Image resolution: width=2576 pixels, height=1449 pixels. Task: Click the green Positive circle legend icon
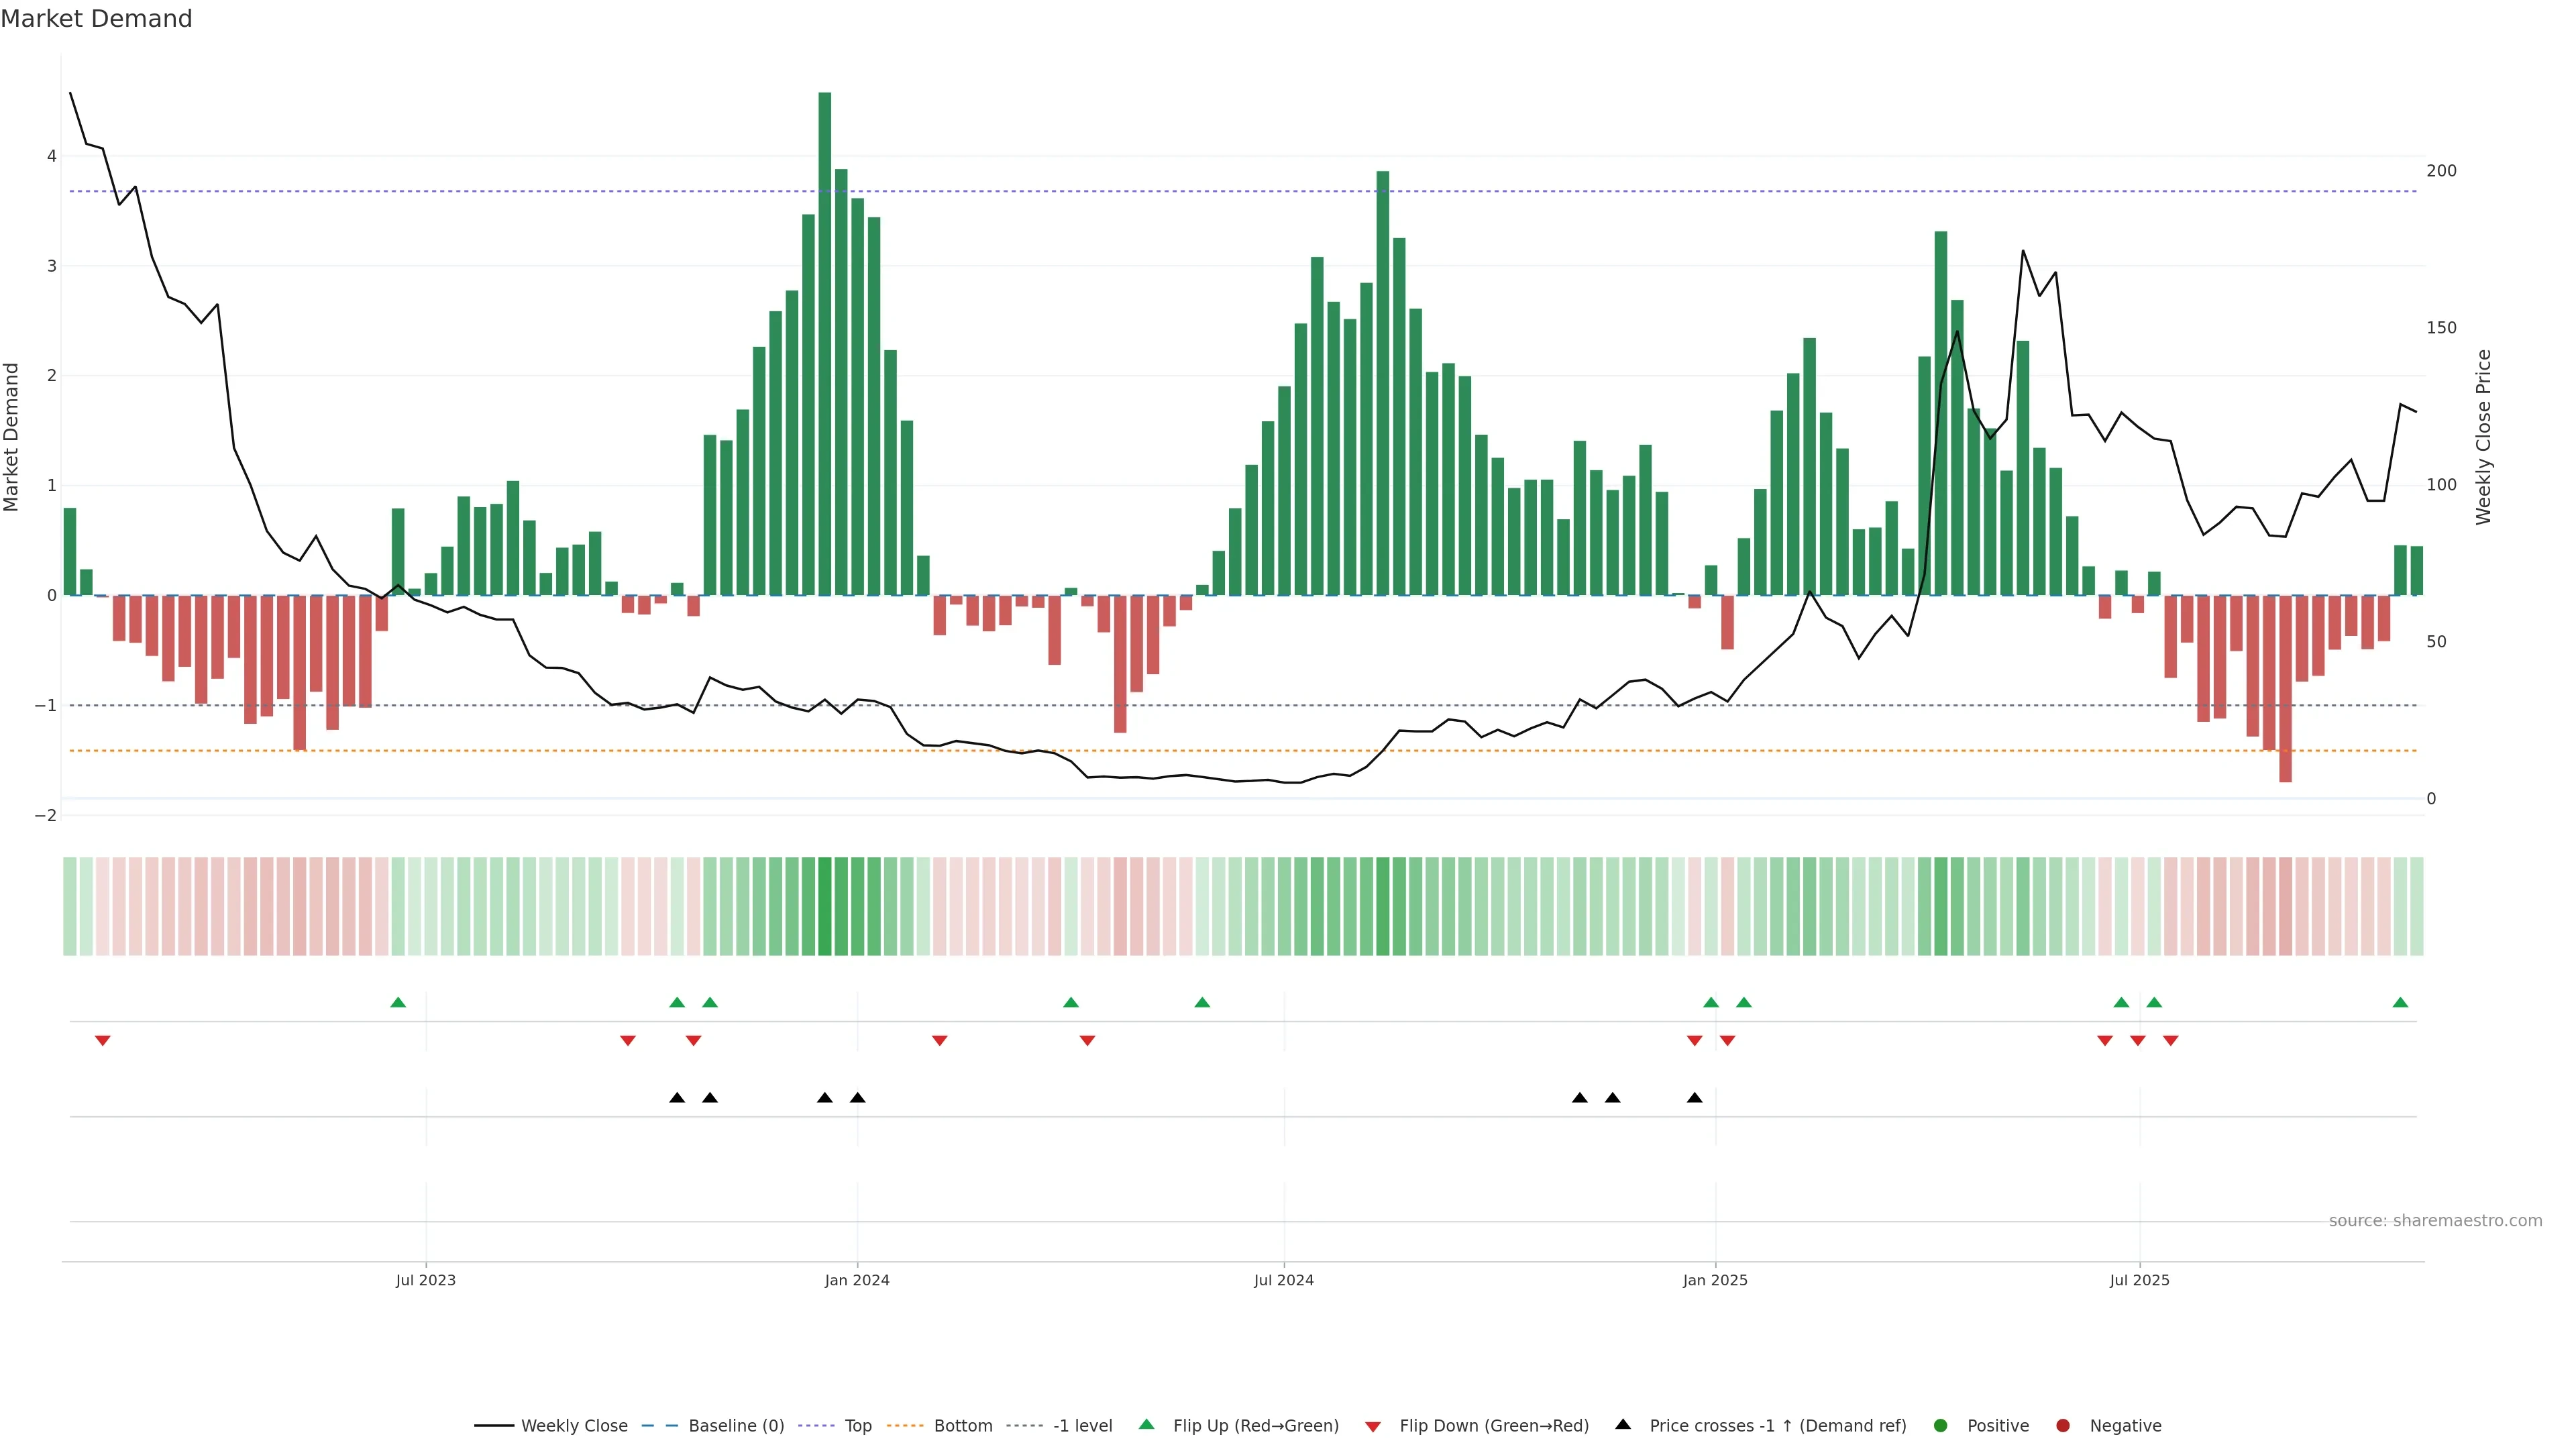(x=1941, y=1425)
